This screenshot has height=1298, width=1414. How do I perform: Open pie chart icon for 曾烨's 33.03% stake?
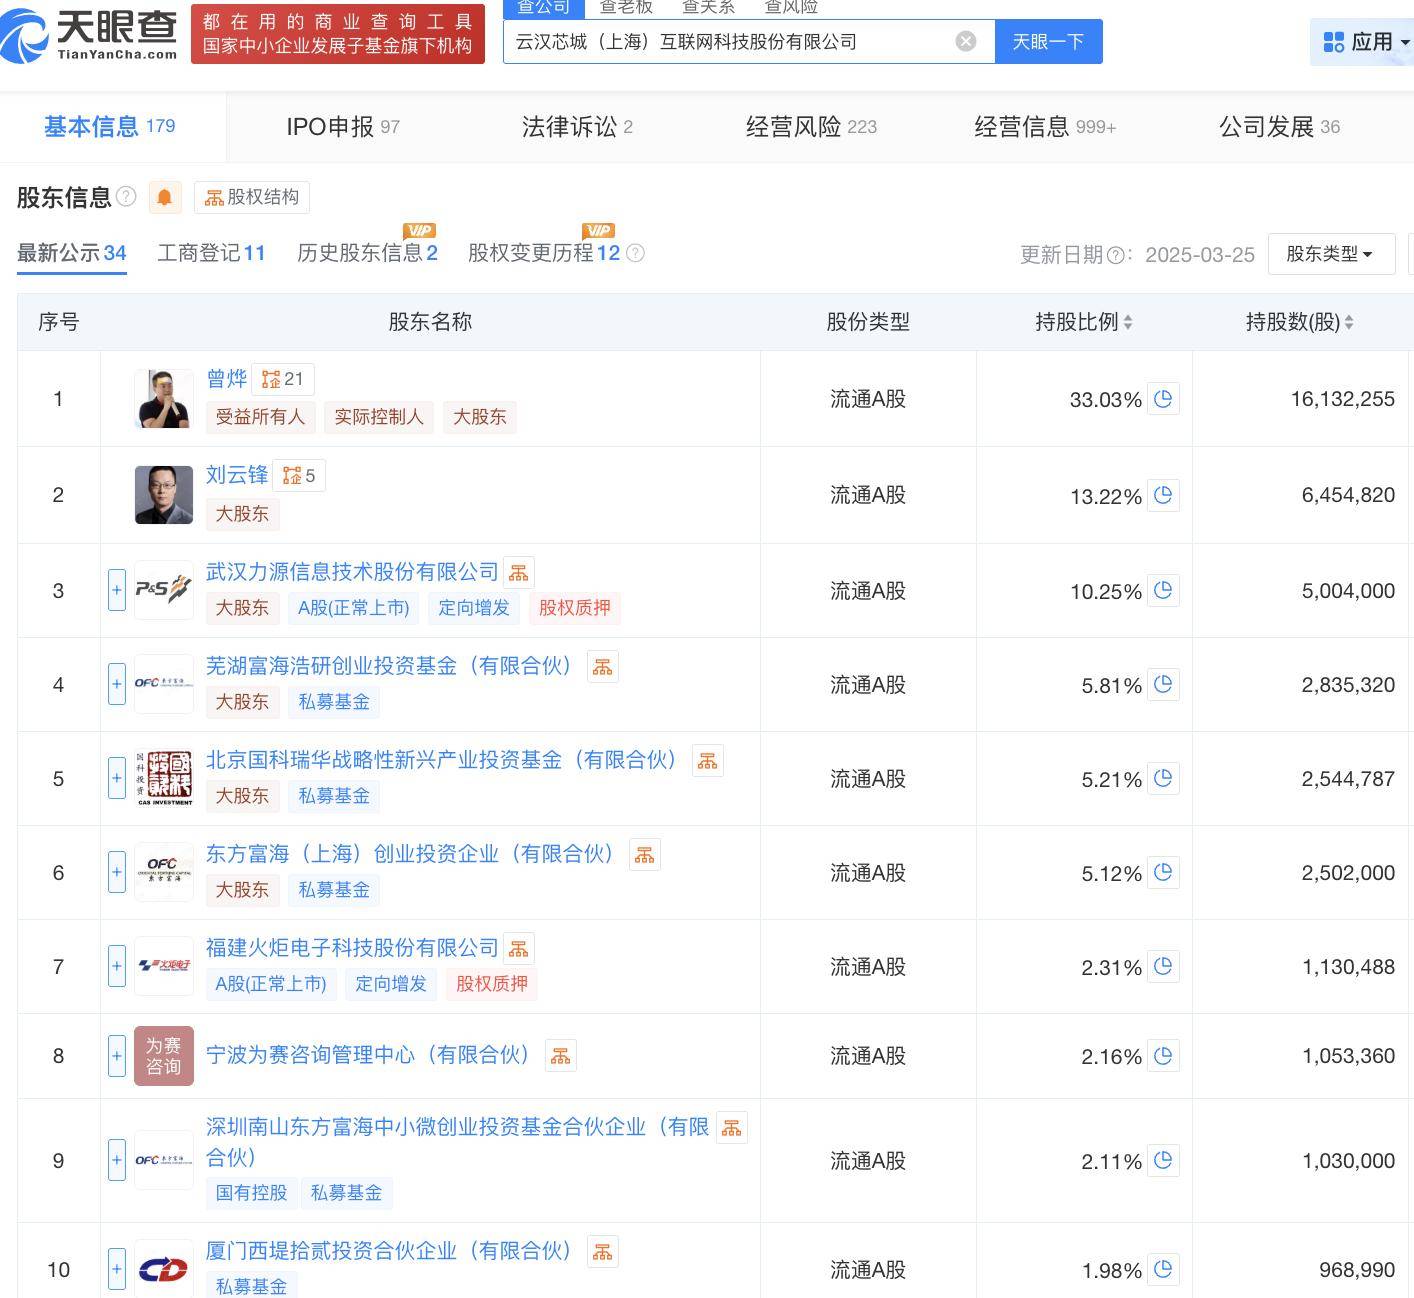pos(1162,399)
